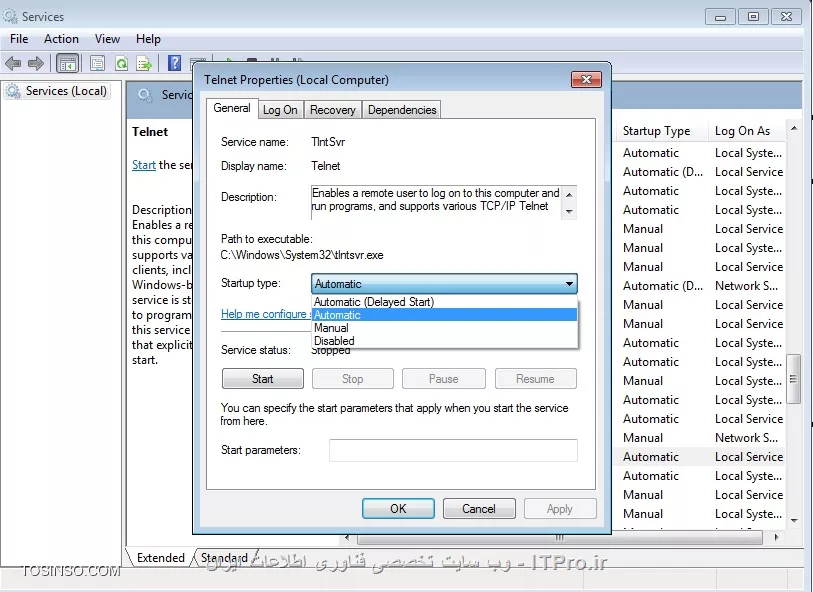Show the Dependencies tab
This screenshot has width=813, height=592.
pos(402,110)
